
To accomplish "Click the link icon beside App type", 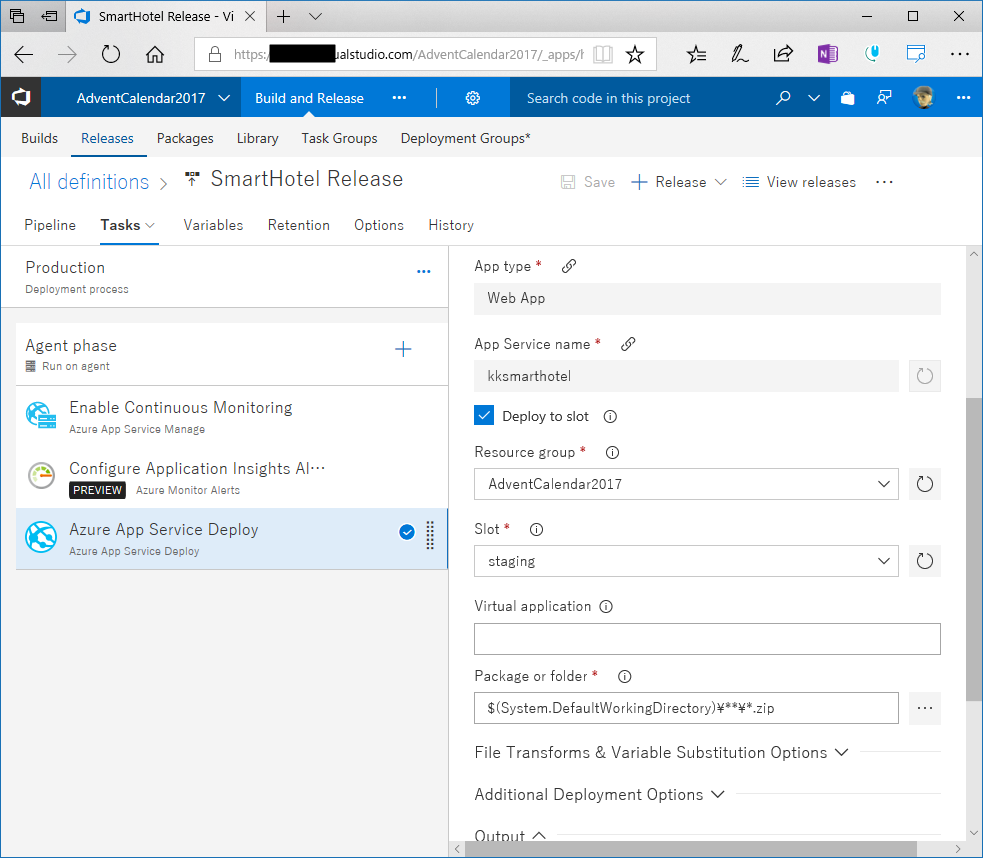I will click(x=569, y=266).
